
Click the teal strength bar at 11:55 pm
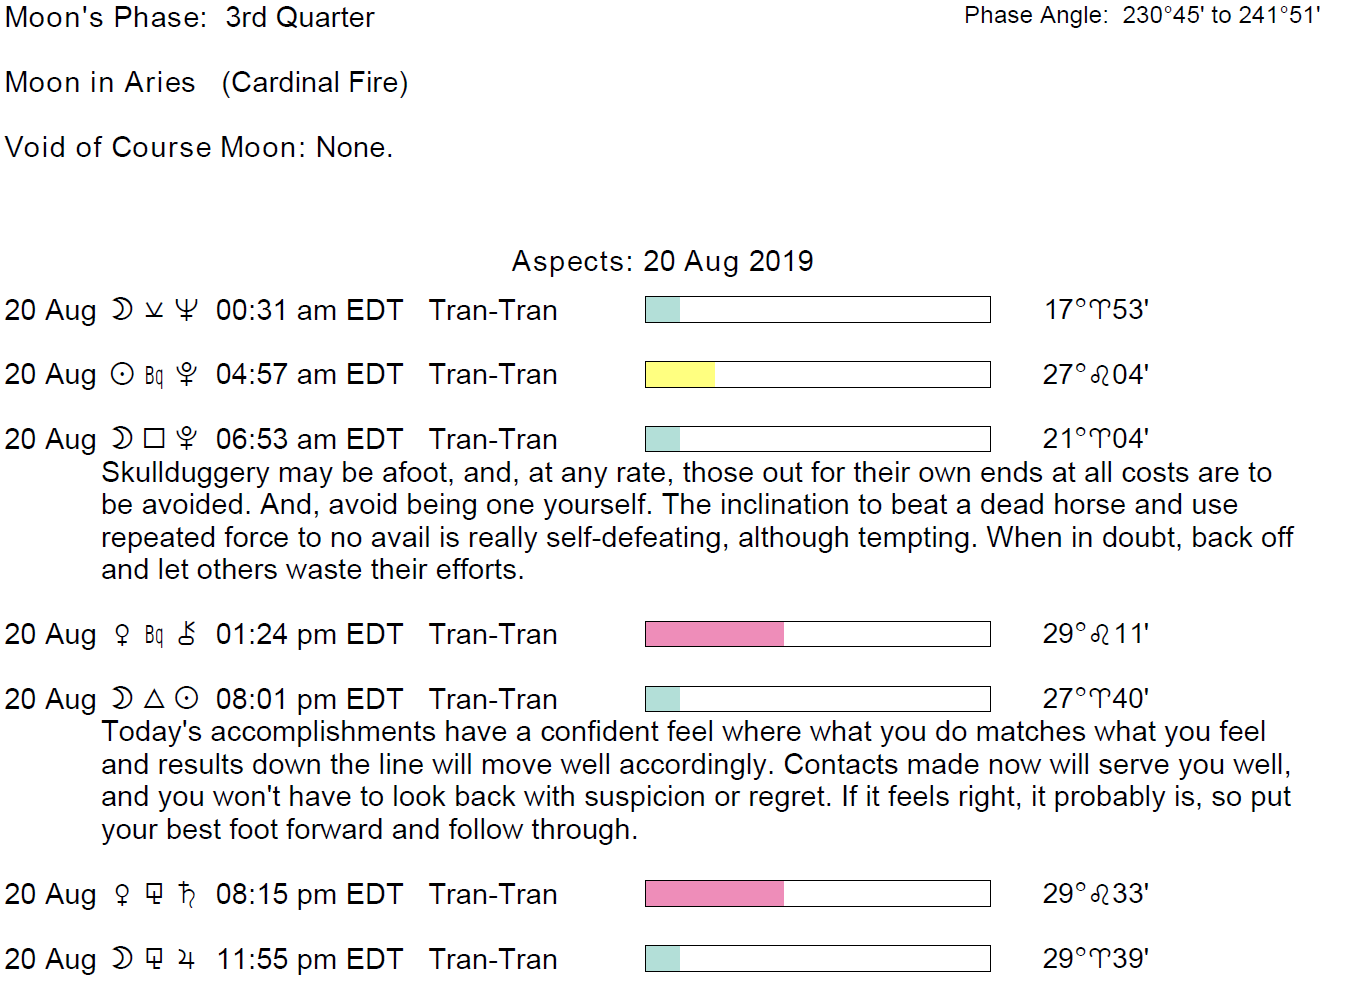point(663,959)
